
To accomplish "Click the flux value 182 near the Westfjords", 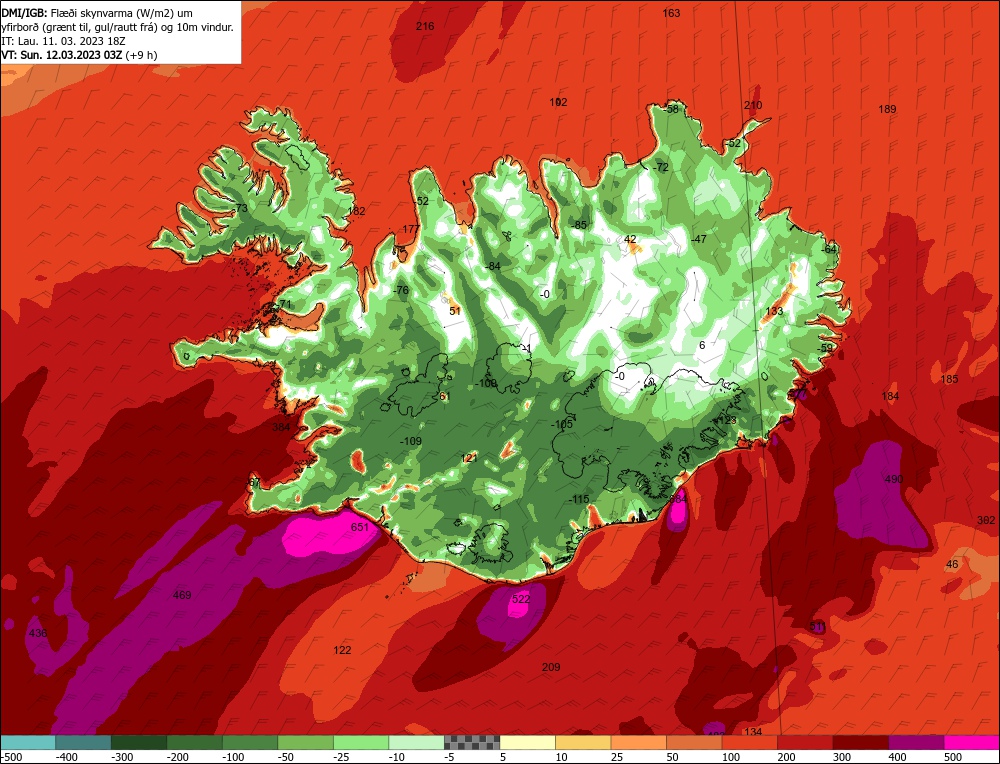I will 356,211.
